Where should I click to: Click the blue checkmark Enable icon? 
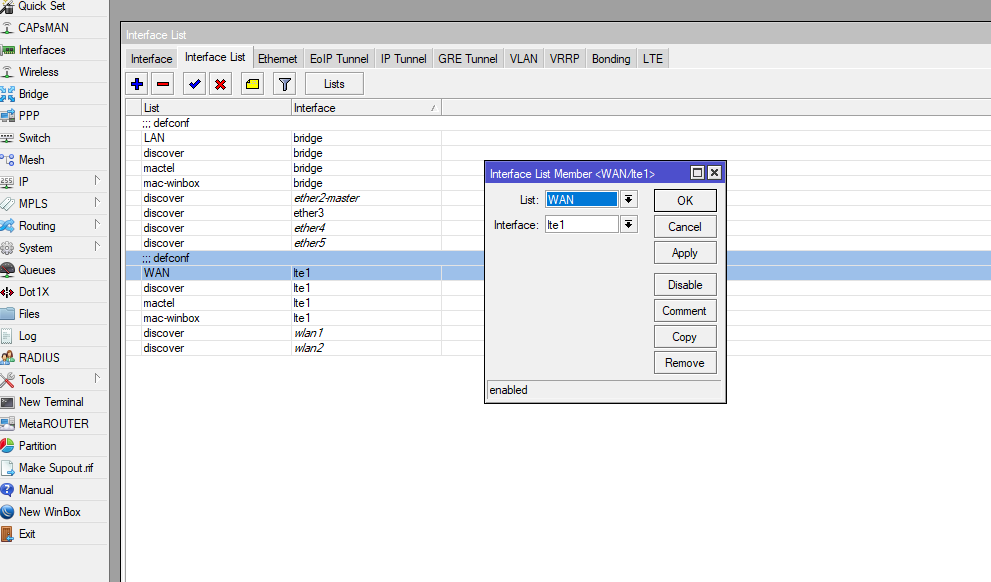[194, 84]
